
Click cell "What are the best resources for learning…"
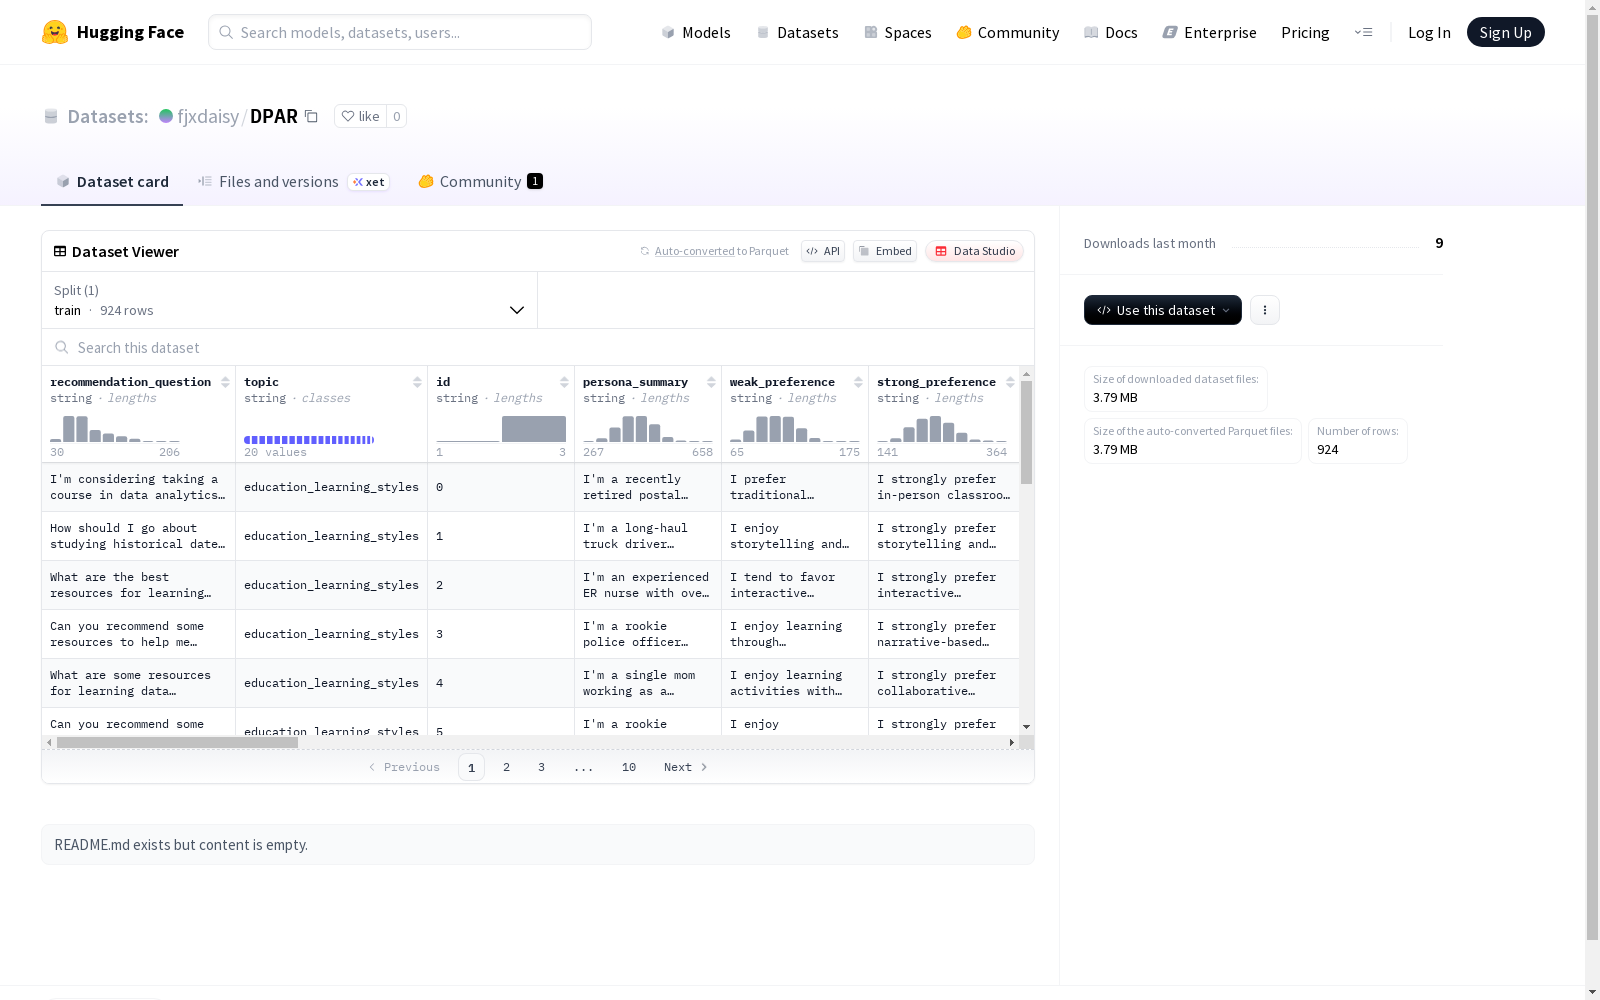[x=138, y=585]
